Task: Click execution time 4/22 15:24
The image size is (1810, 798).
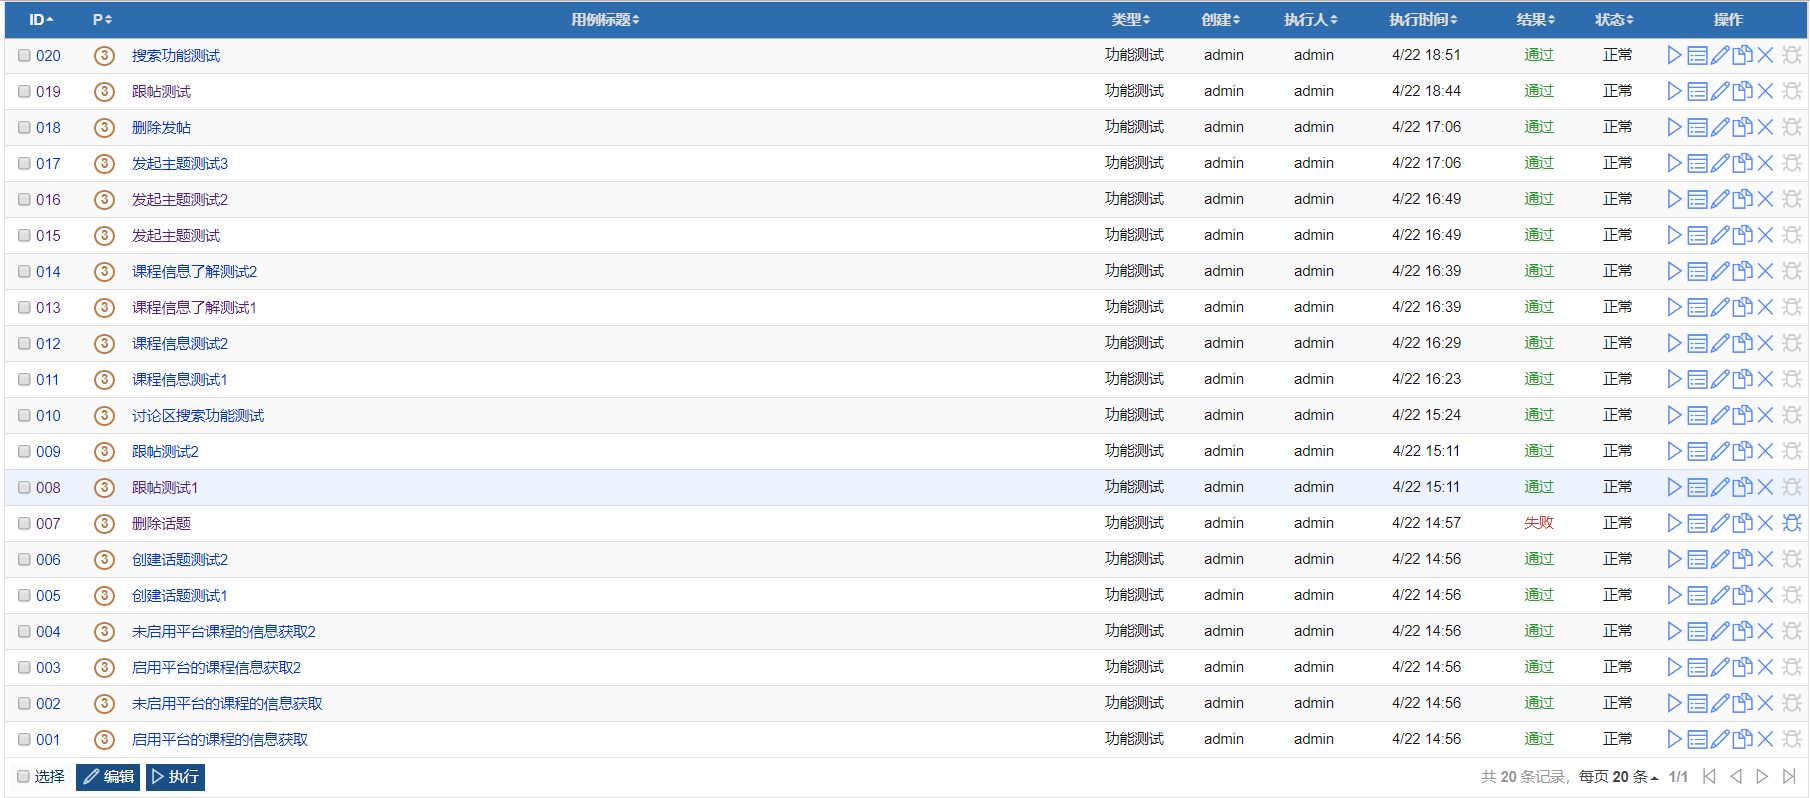Action: tap(1426, 415)
